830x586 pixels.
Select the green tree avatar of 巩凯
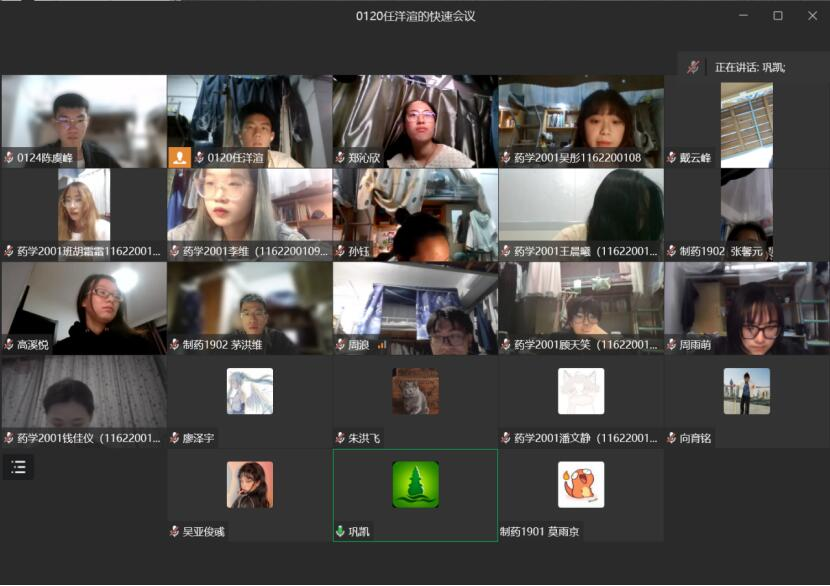415,484
